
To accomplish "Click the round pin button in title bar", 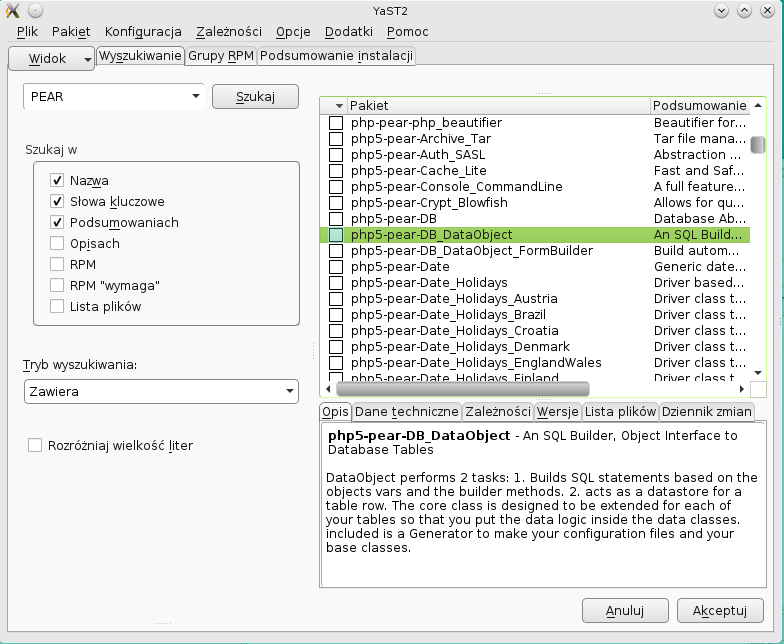I will 35,10.
